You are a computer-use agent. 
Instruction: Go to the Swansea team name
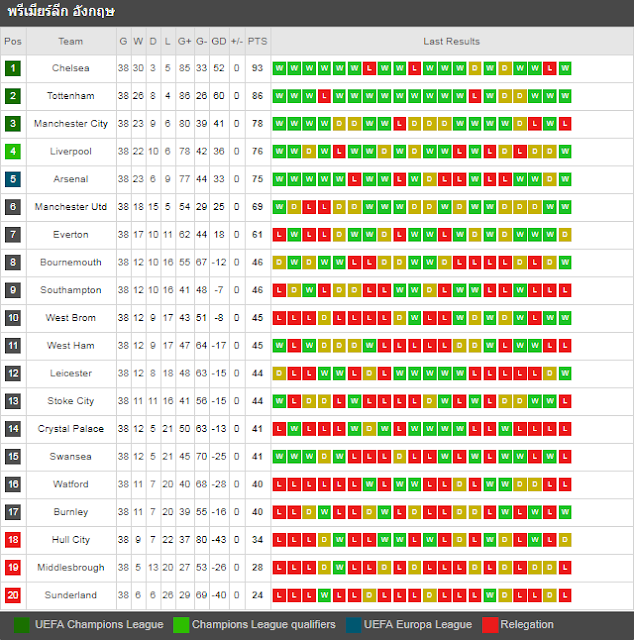tap(71, 457)
